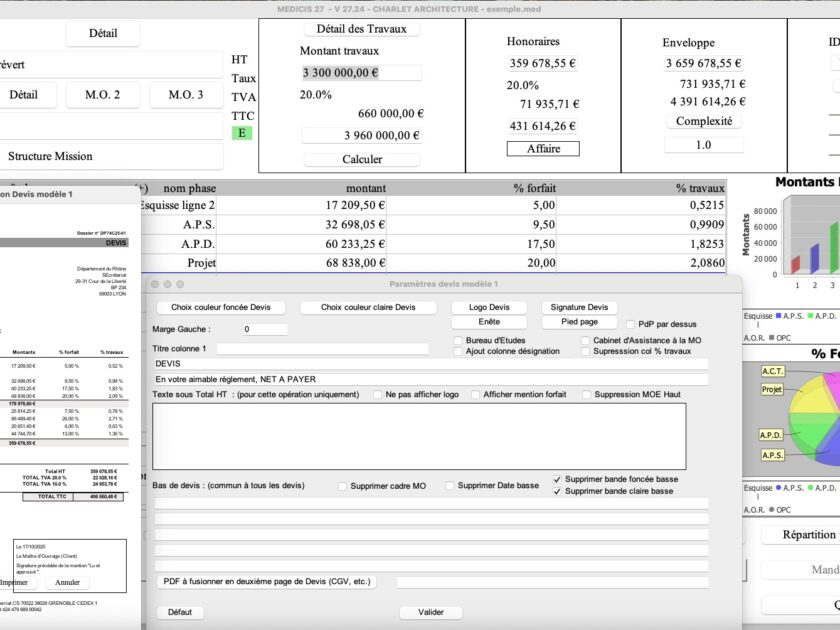
Task: Check Bureau d'Etudes option
Action: 458,340
